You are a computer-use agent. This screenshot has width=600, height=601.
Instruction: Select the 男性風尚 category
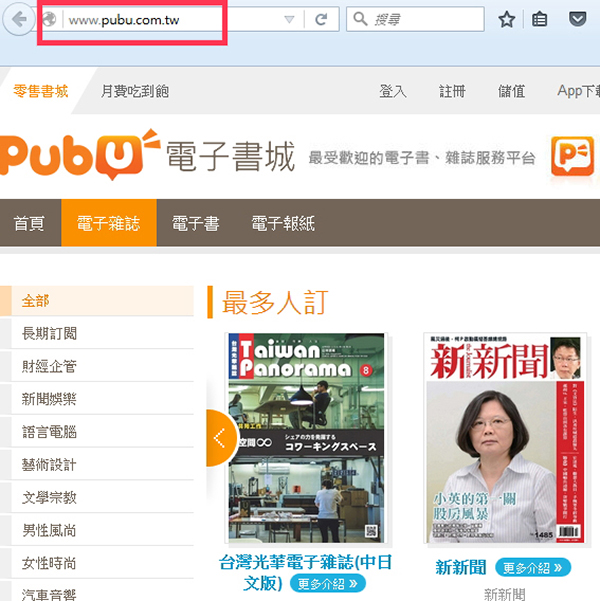[97, 530]
